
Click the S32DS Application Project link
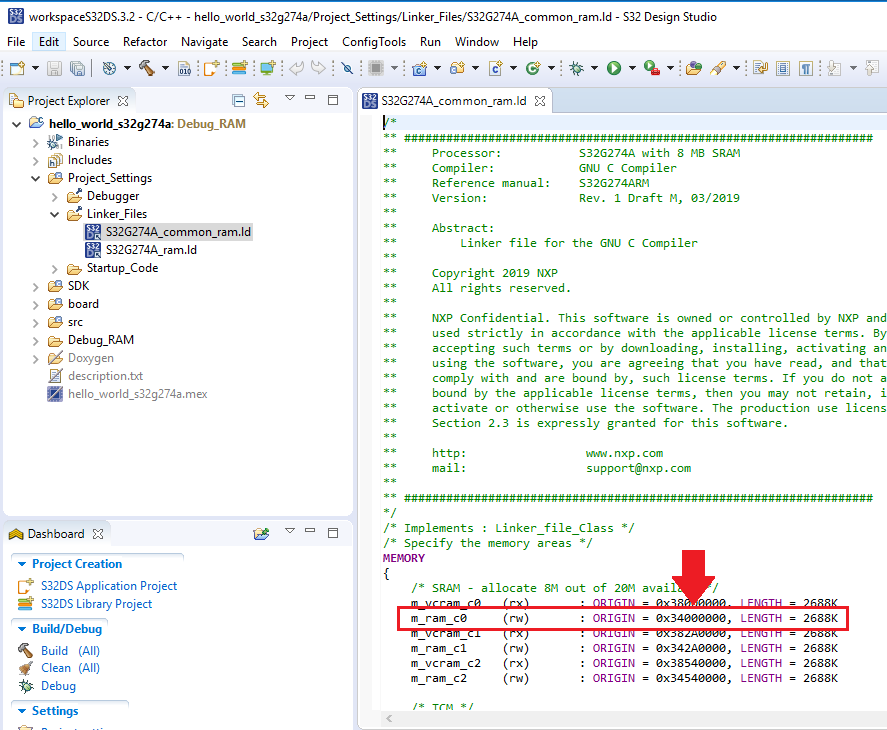(108, 586)
